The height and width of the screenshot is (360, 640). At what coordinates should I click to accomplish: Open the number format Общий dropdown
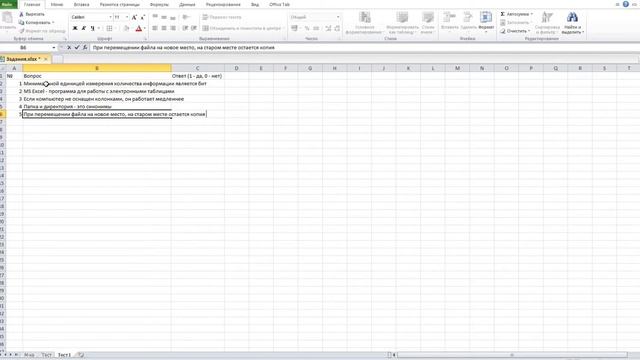point(338,17)
